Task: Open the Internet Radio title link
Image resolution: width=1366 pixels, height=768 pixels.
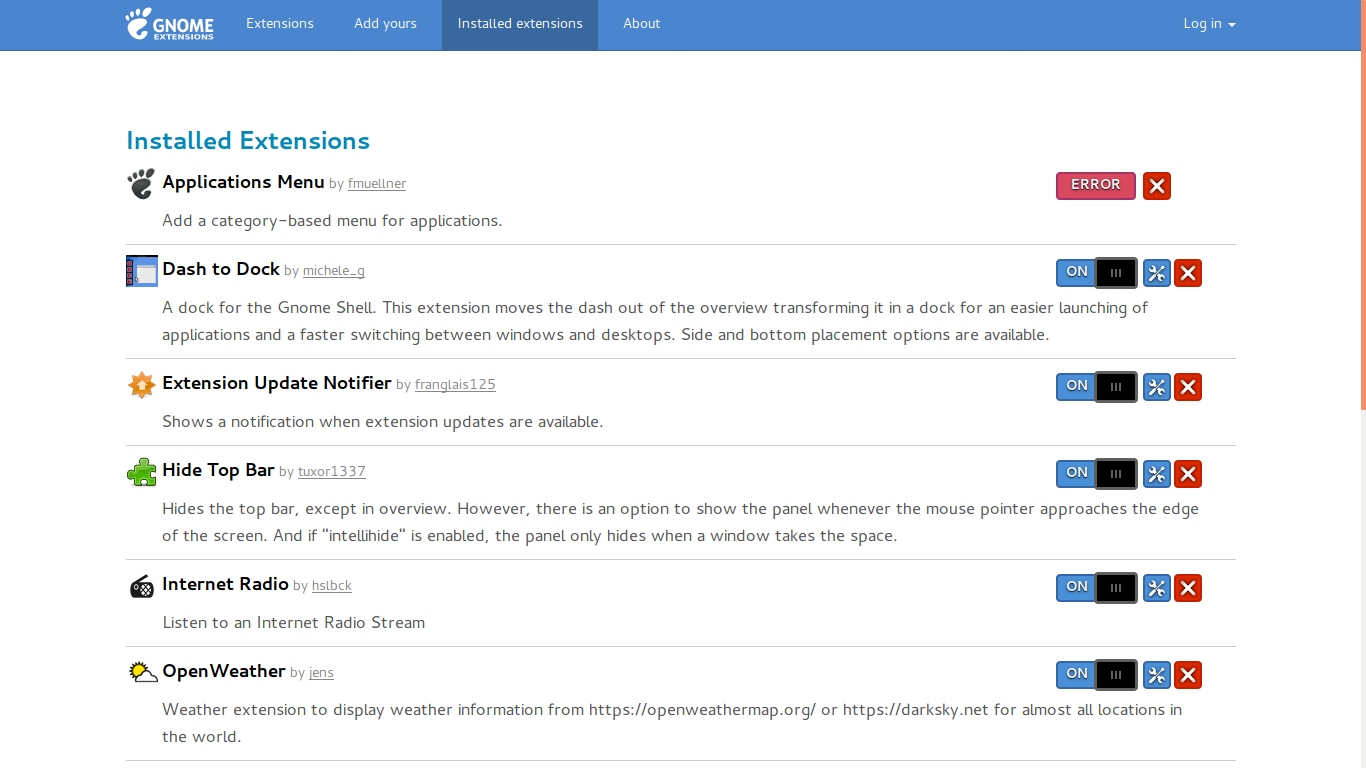Action: (225, 584)
